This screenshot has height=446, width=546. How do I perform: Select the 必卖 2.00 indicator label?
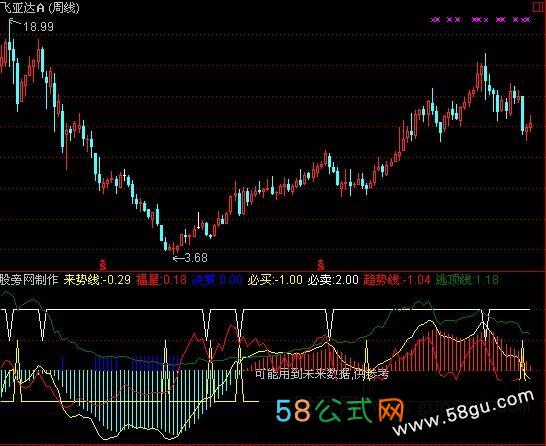click(333, 280)
